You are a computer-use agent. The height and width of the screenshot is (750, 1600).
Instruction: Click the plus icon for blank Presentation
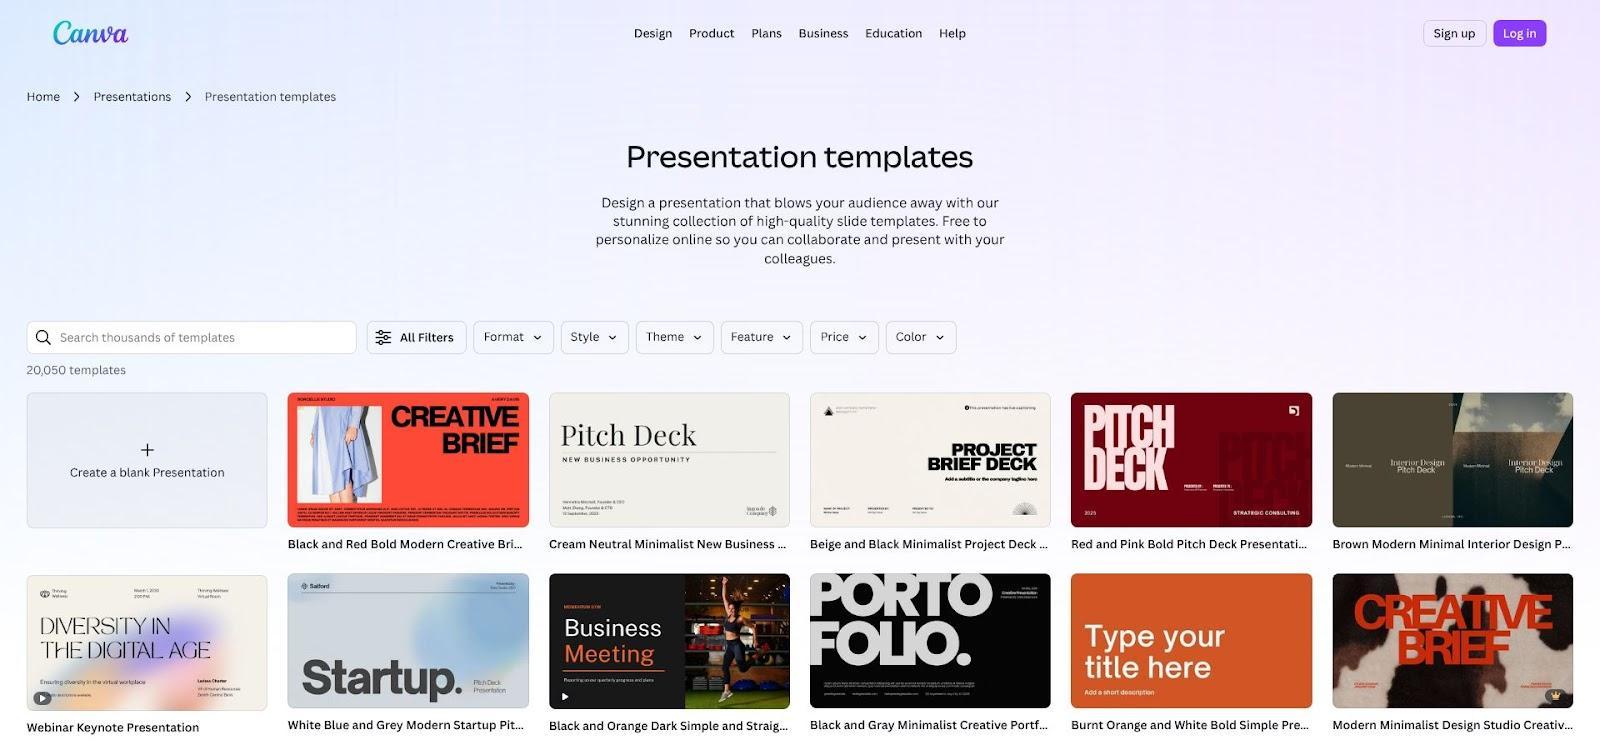point(147,450)
